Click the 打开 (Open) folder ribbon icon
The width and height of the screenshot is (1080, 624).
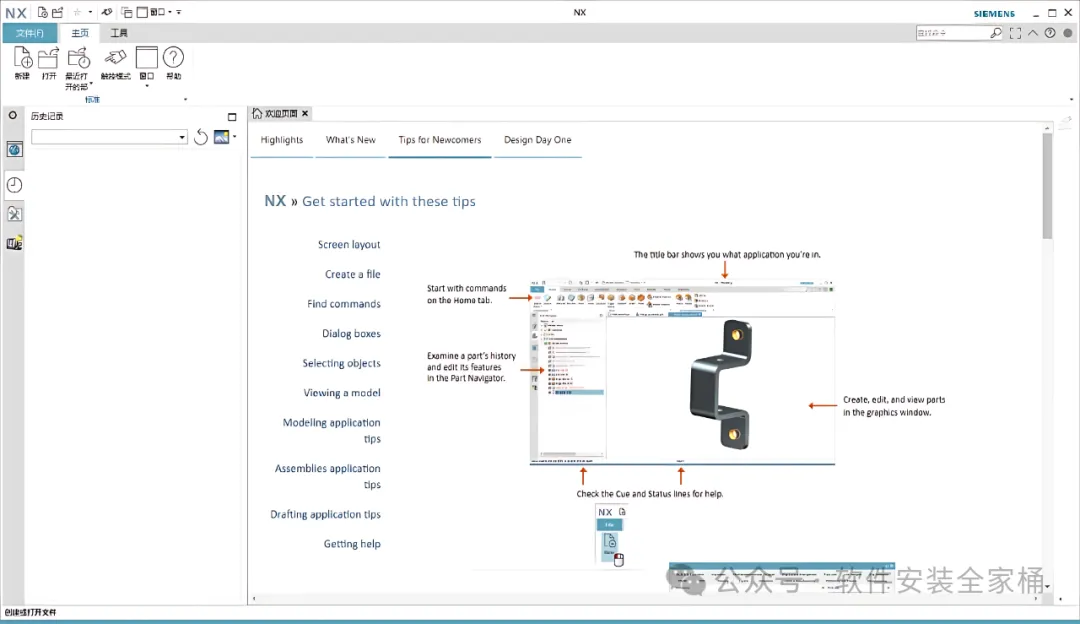[x=48, y=58]
